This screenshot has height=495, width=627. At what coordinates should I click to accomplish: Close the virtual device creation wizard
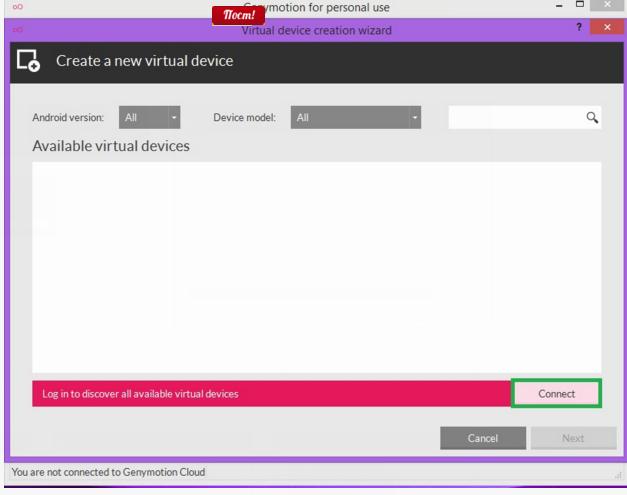pyautogui.click(x=604, y=32)
